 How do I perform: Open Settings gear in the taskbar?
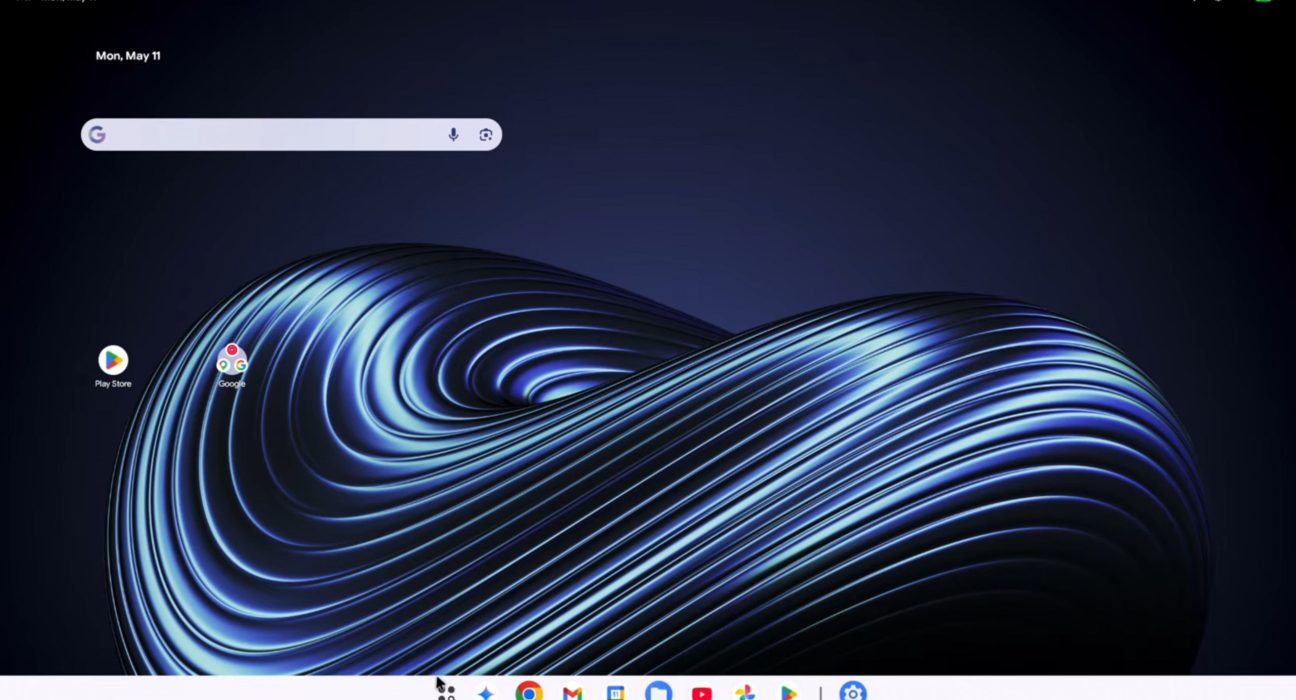coord(852,692)
